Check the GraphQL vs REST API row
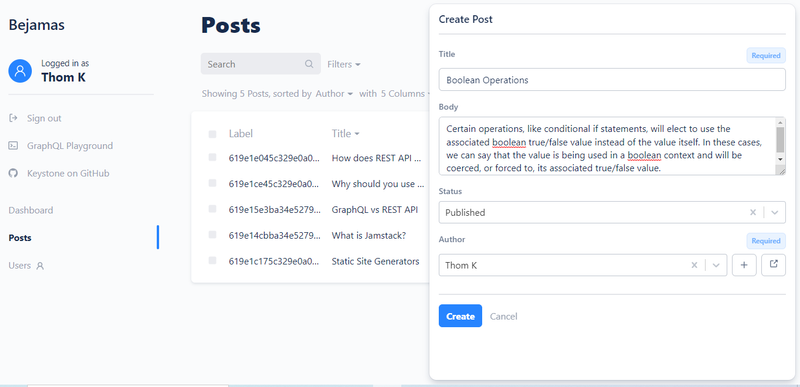The width and height of the screenshot is (800, 387). pos(212,209)
